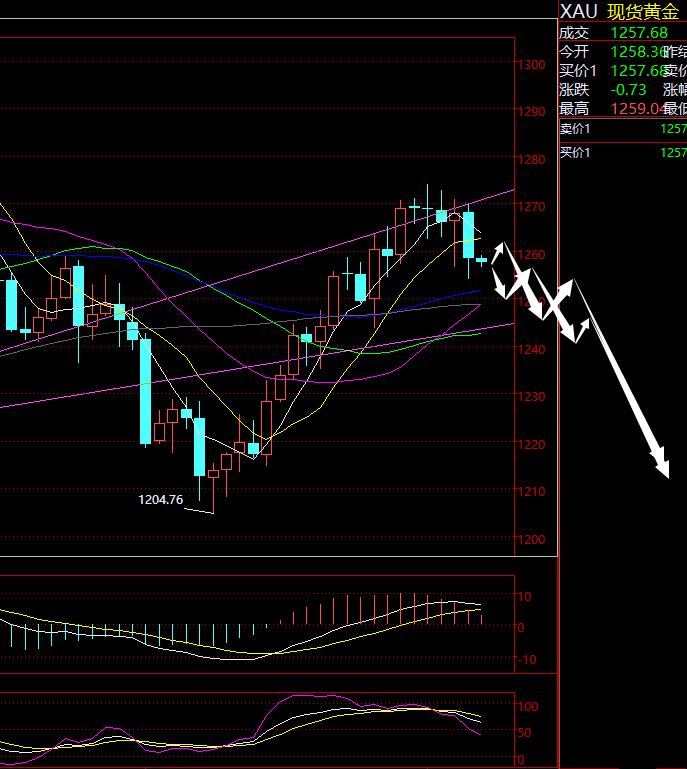This screenshot has height=769, width=687.
Task: Select the 卖价1 row in order book
Action: 623,129
